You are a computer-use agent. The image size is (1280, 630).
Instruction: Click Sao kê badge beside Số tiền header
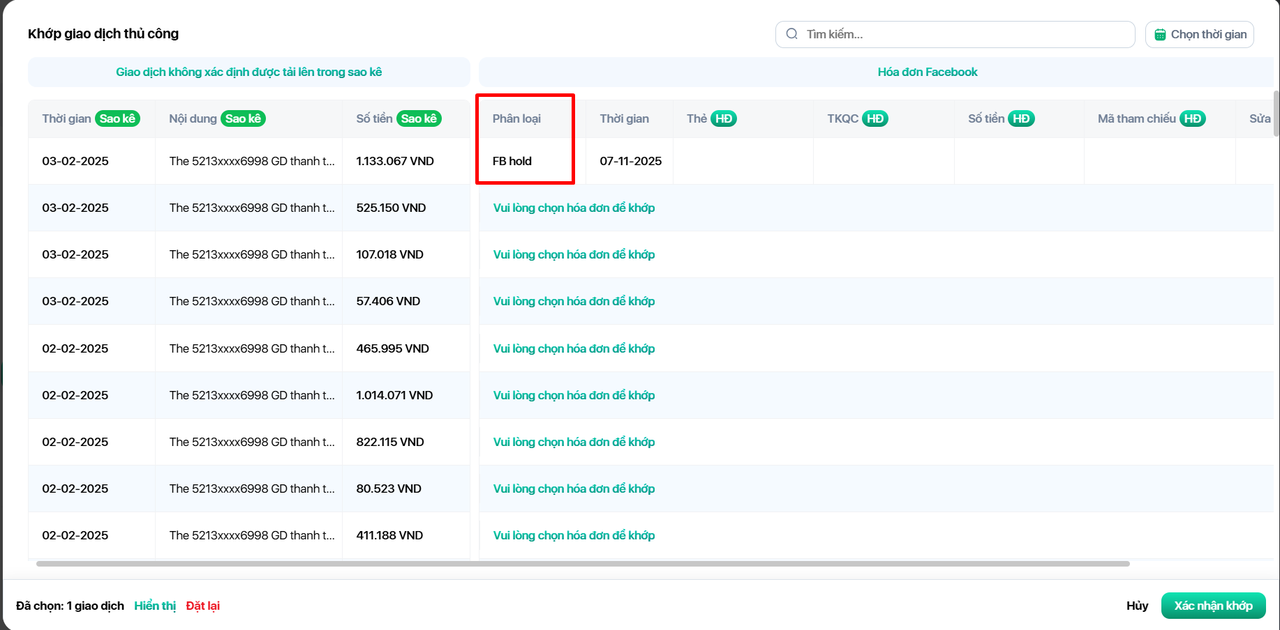pos(419,118)
